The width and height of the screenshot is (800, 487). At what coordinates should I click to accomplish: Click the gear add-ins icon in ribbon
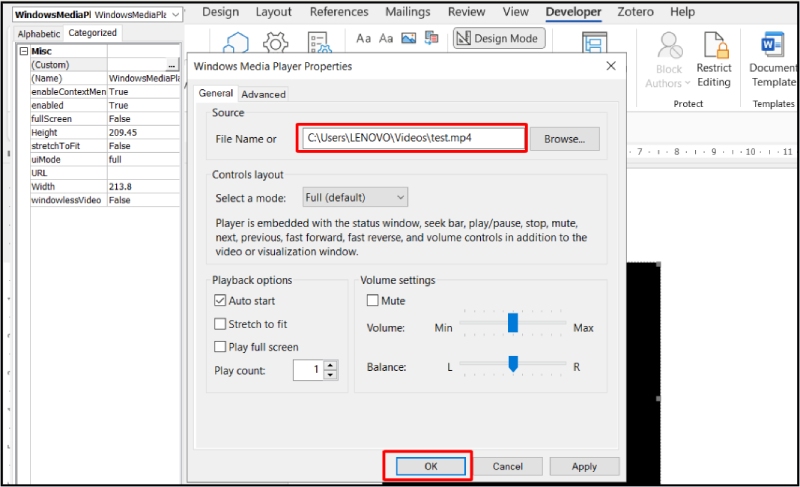[x=275, y=44]
